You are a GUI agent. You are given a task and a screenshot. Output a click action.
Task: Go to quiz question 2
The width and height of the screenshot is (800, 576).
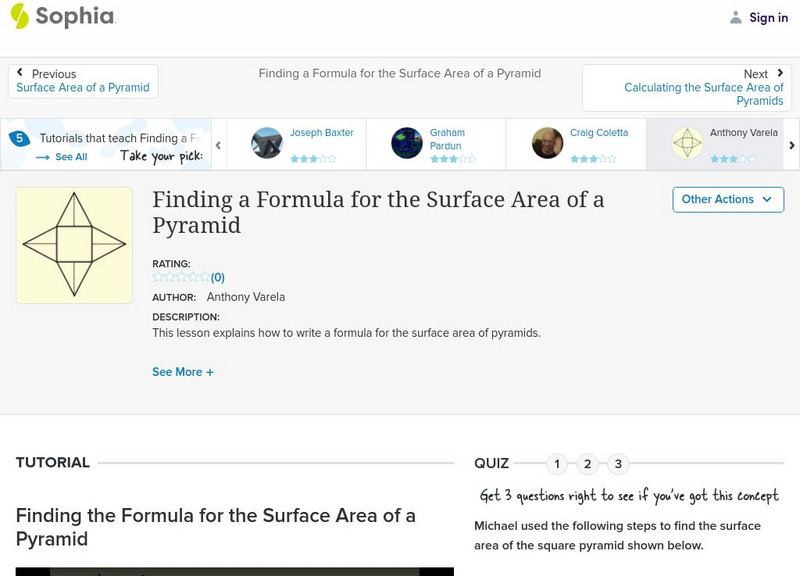pos(588,463)
